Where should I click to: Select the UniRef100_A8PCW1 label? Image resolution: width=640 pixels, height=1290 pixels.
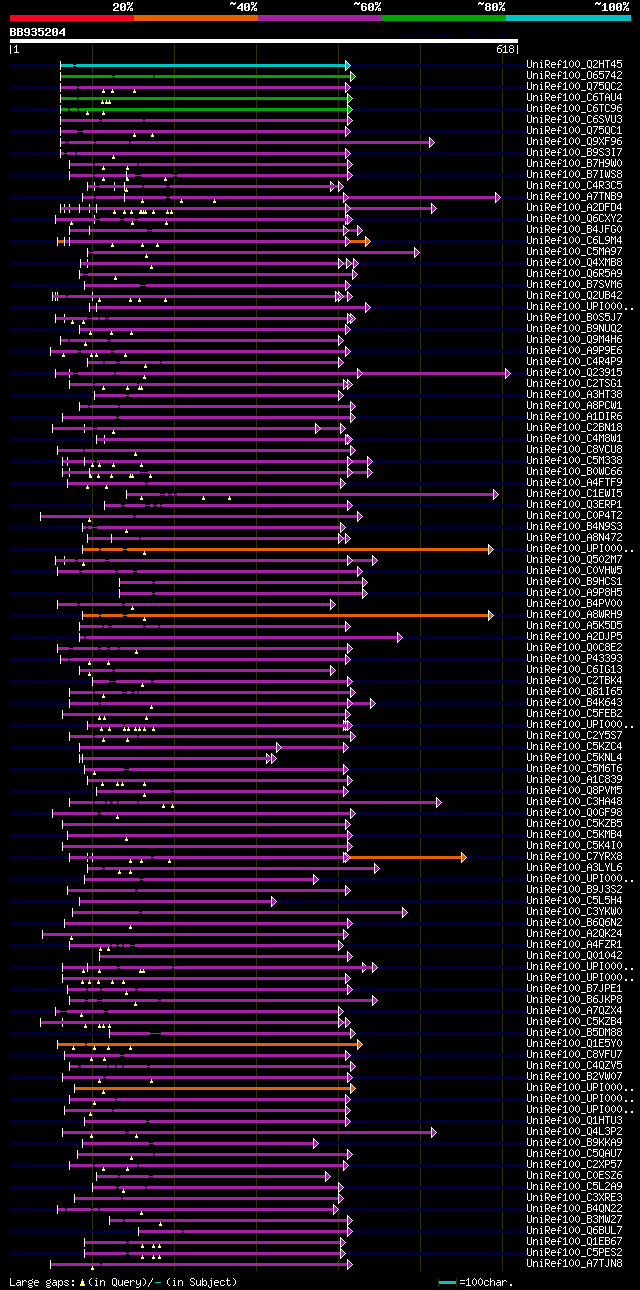[574, 406]
